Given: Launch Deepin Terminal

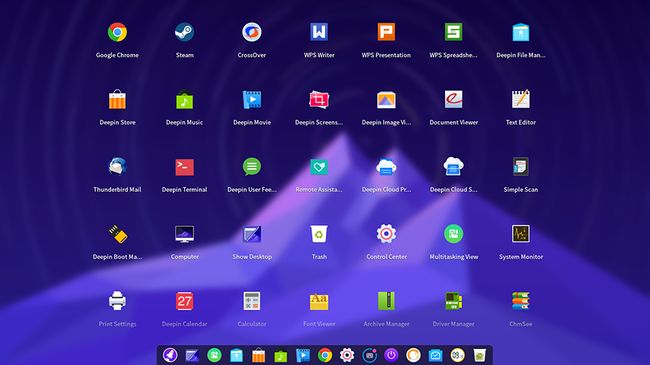Looking at the screenshot, I should (184, 167).
